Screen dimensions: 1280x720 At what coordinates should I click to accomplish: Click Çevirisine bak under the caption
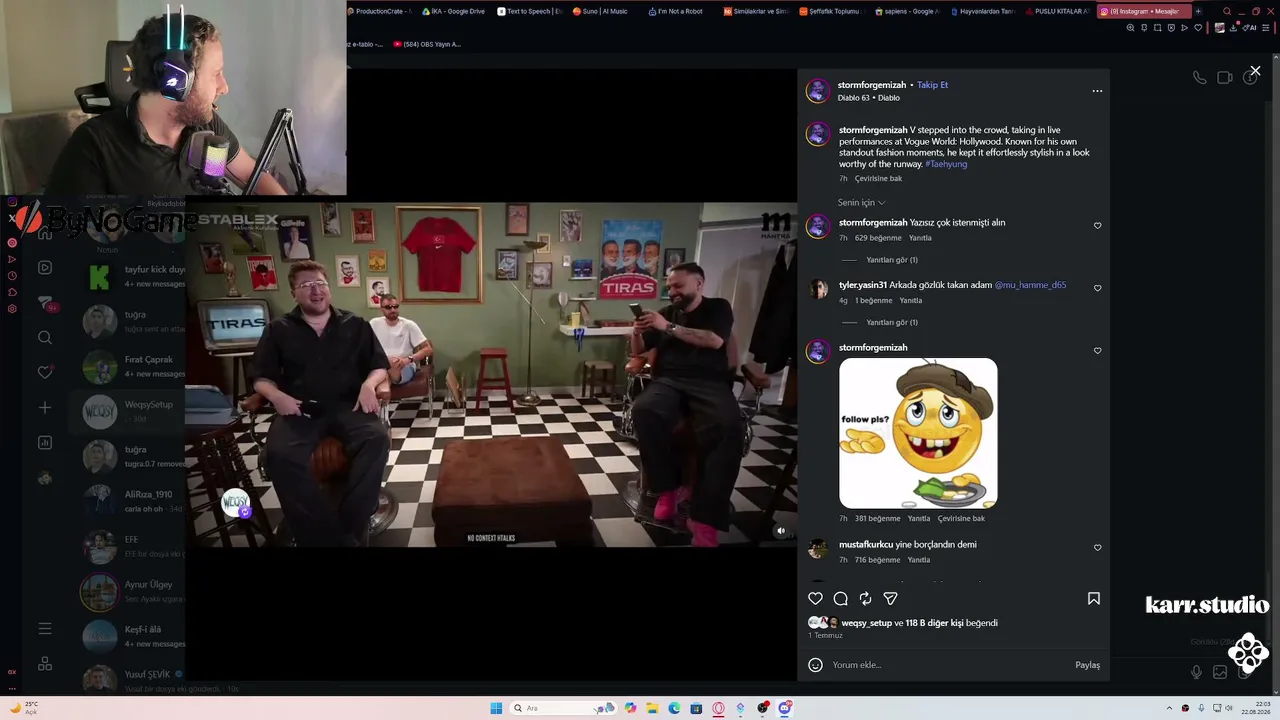[878, 179]
